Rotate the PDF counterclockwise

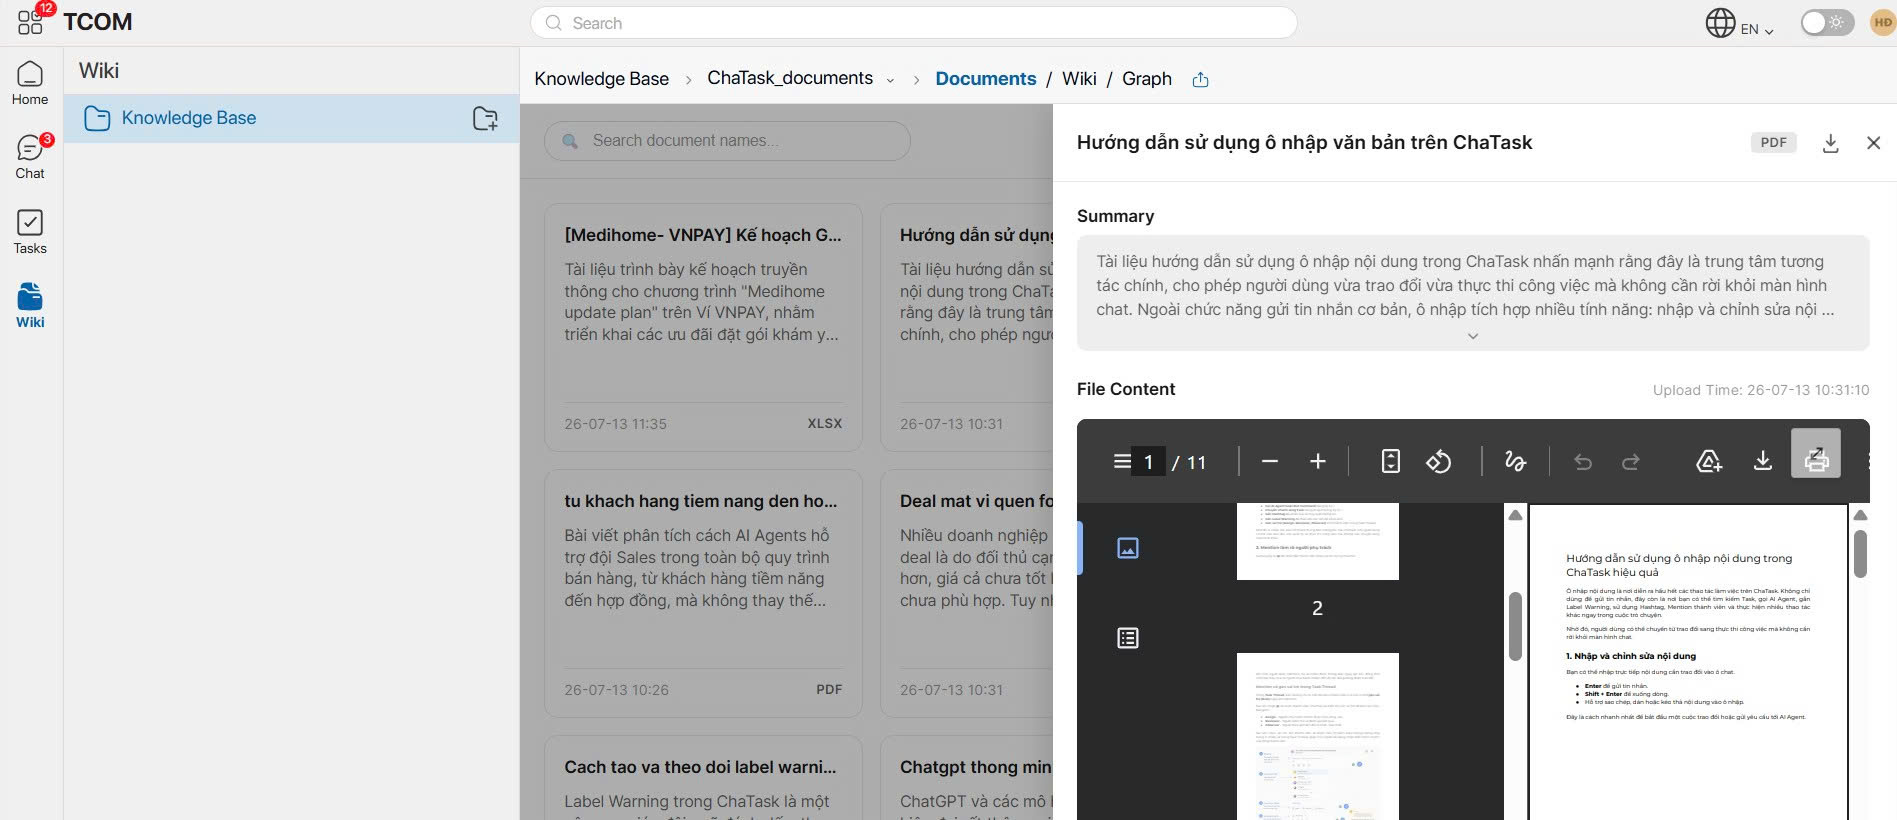[1438, 461]
